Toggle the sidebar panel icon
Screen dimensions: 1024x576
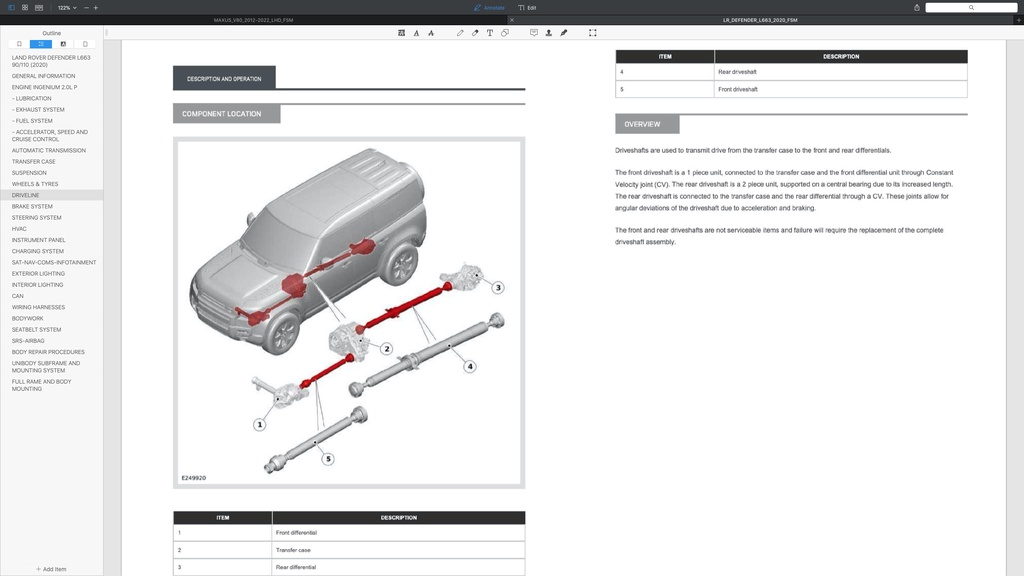[x=13, y=7]
